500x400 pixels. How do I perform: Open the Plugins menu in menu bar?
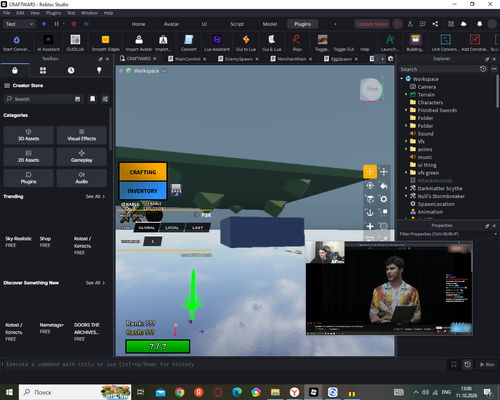point(53,13)
